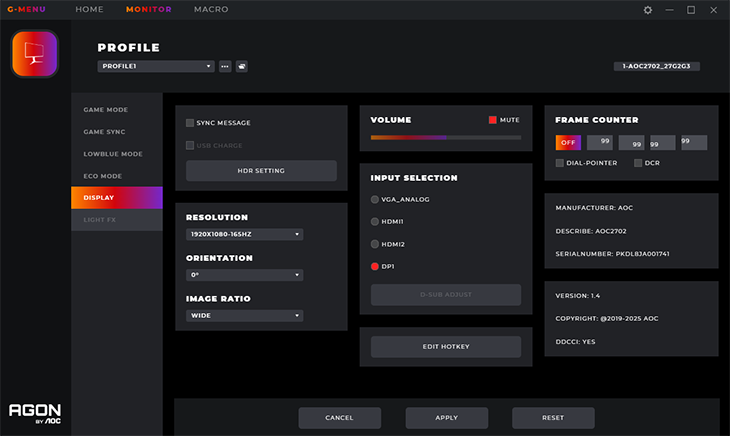This screenshot has width=730, height=436.
Task: Click the icon button next to profile ellipsis
Action: click(242, 66)
